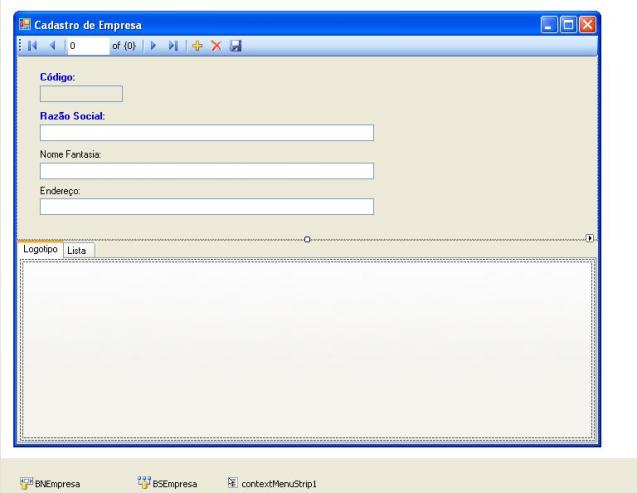Select BNEmpresa component in tray
The image size is (637, 493).
coord(50,483)
